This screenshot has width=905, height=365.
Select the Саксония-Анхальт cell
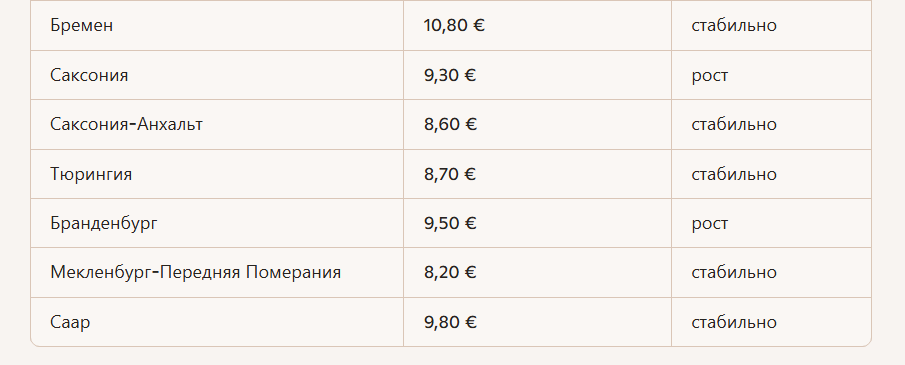126,124
